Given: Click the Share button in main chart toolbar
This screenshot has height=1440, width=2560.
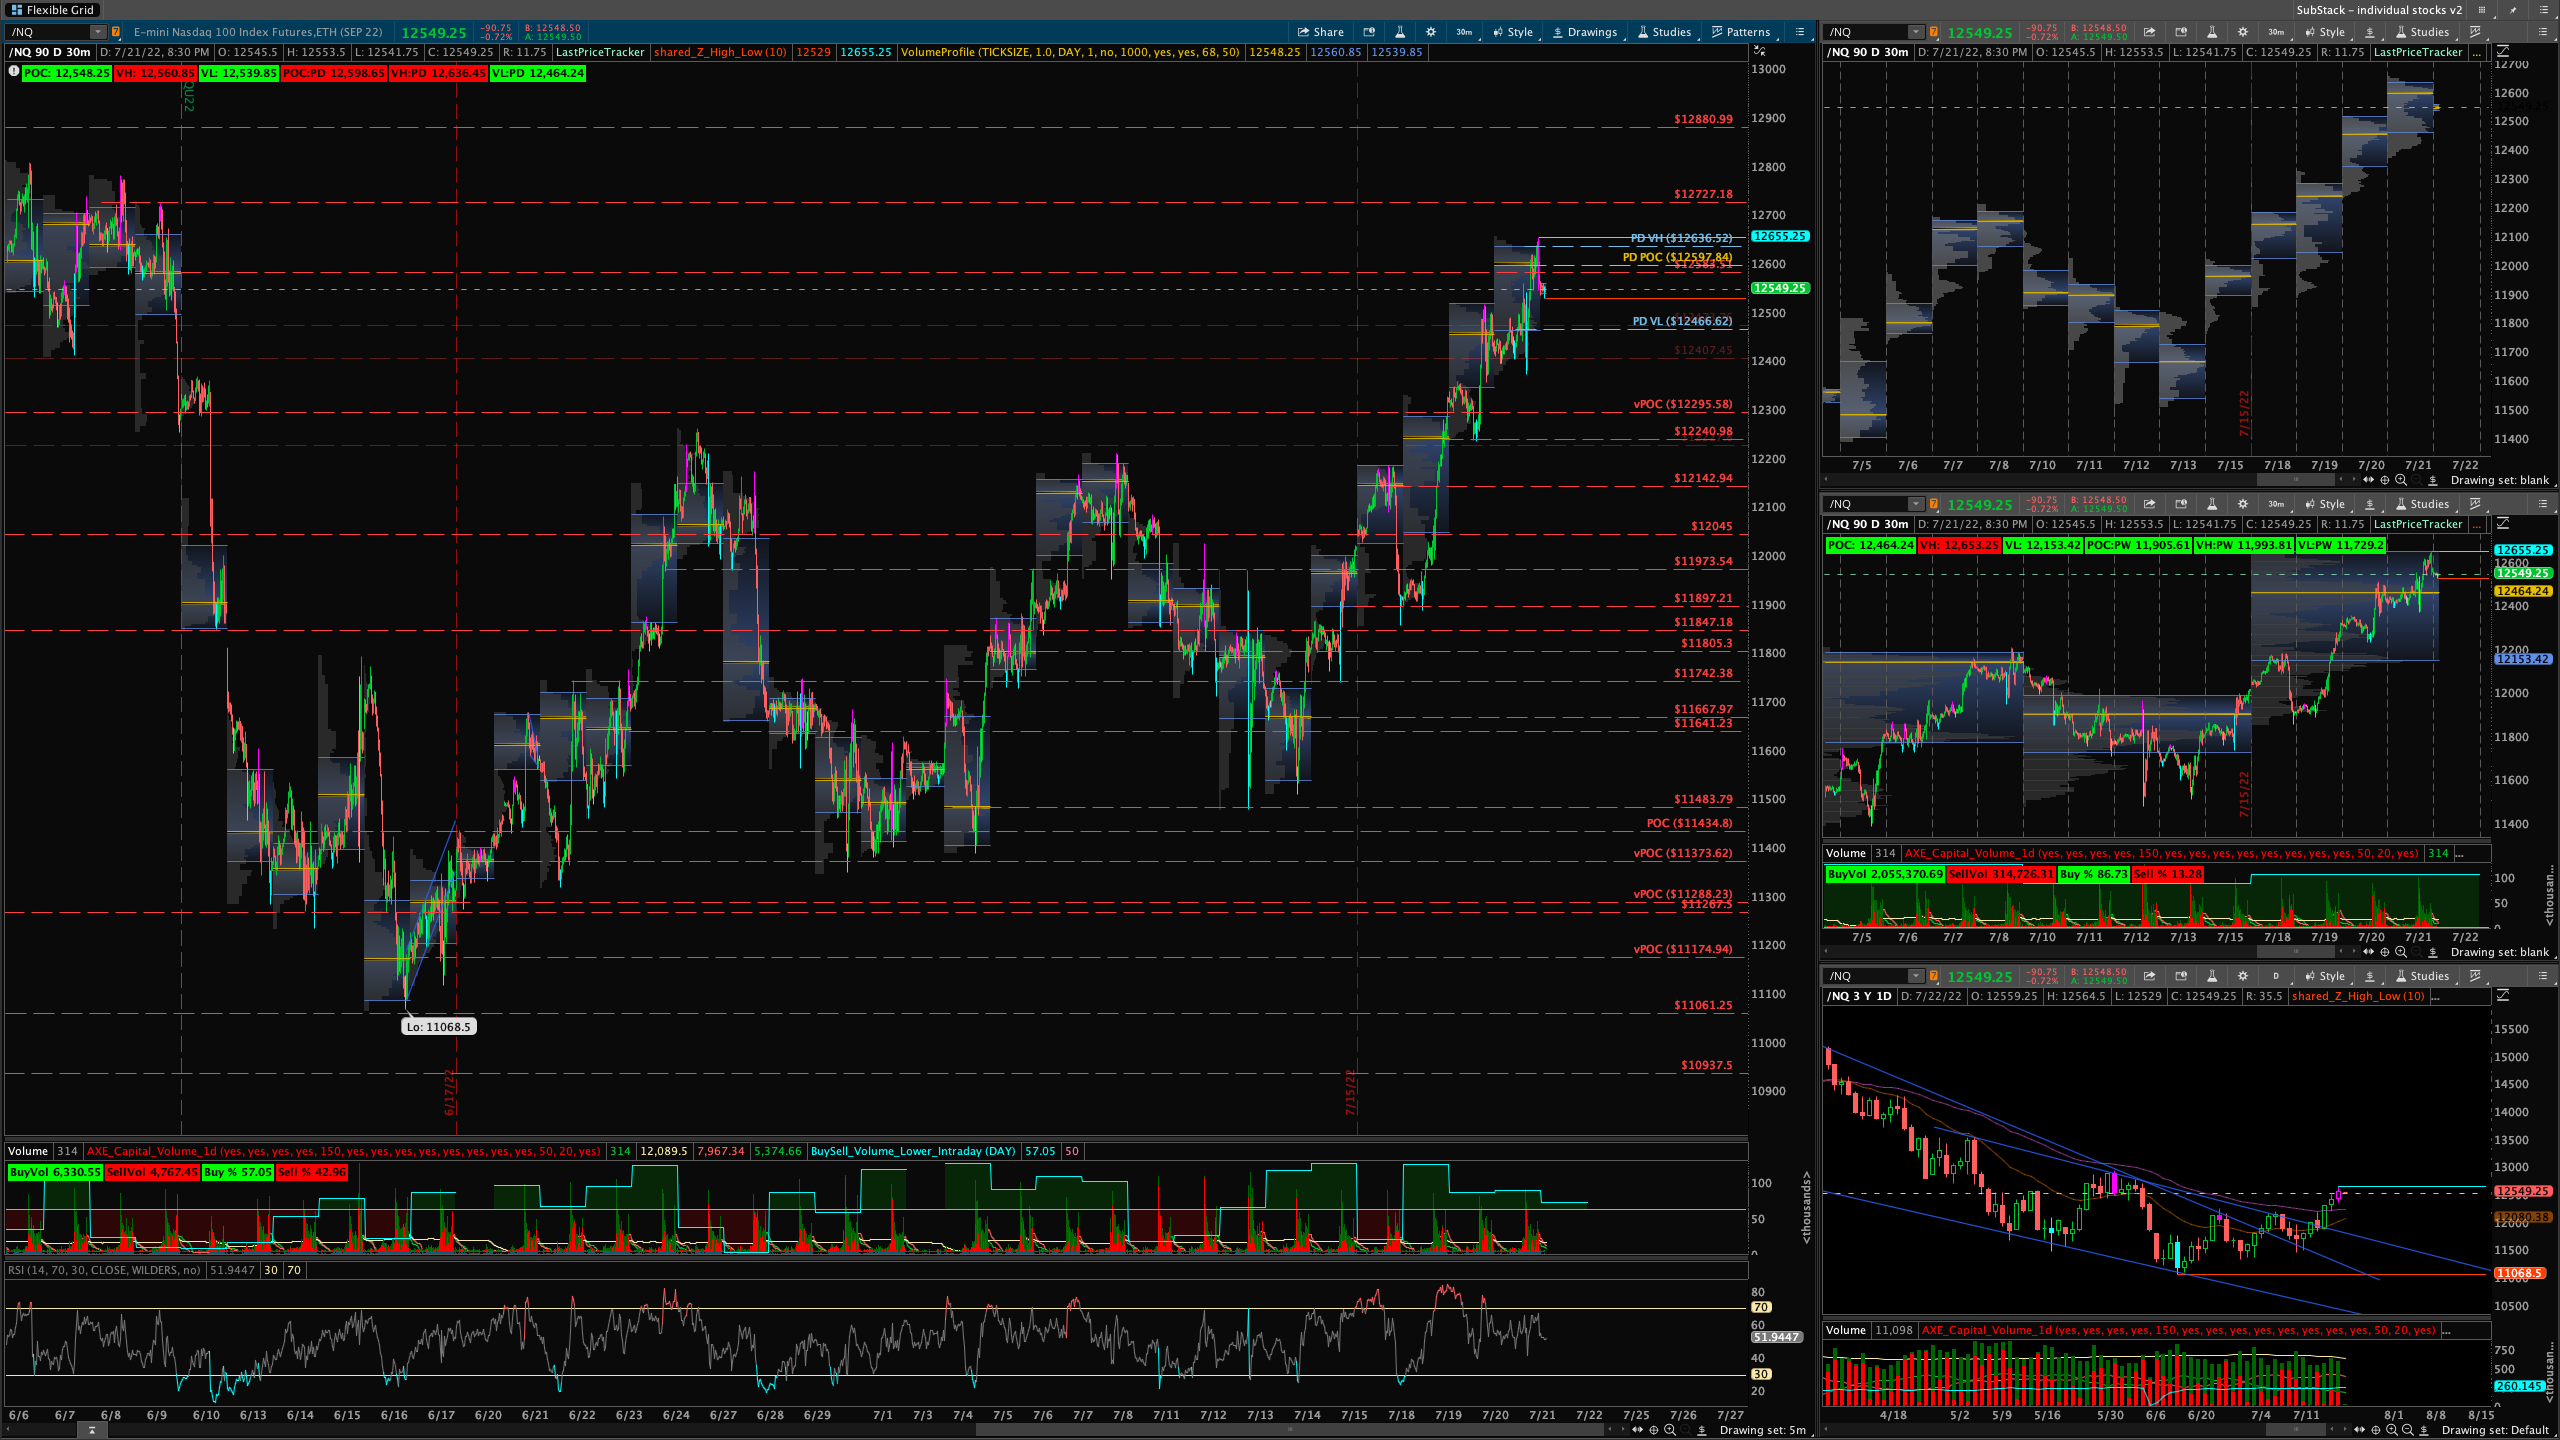Looking at the screenshot, I should pos(1320,32).
